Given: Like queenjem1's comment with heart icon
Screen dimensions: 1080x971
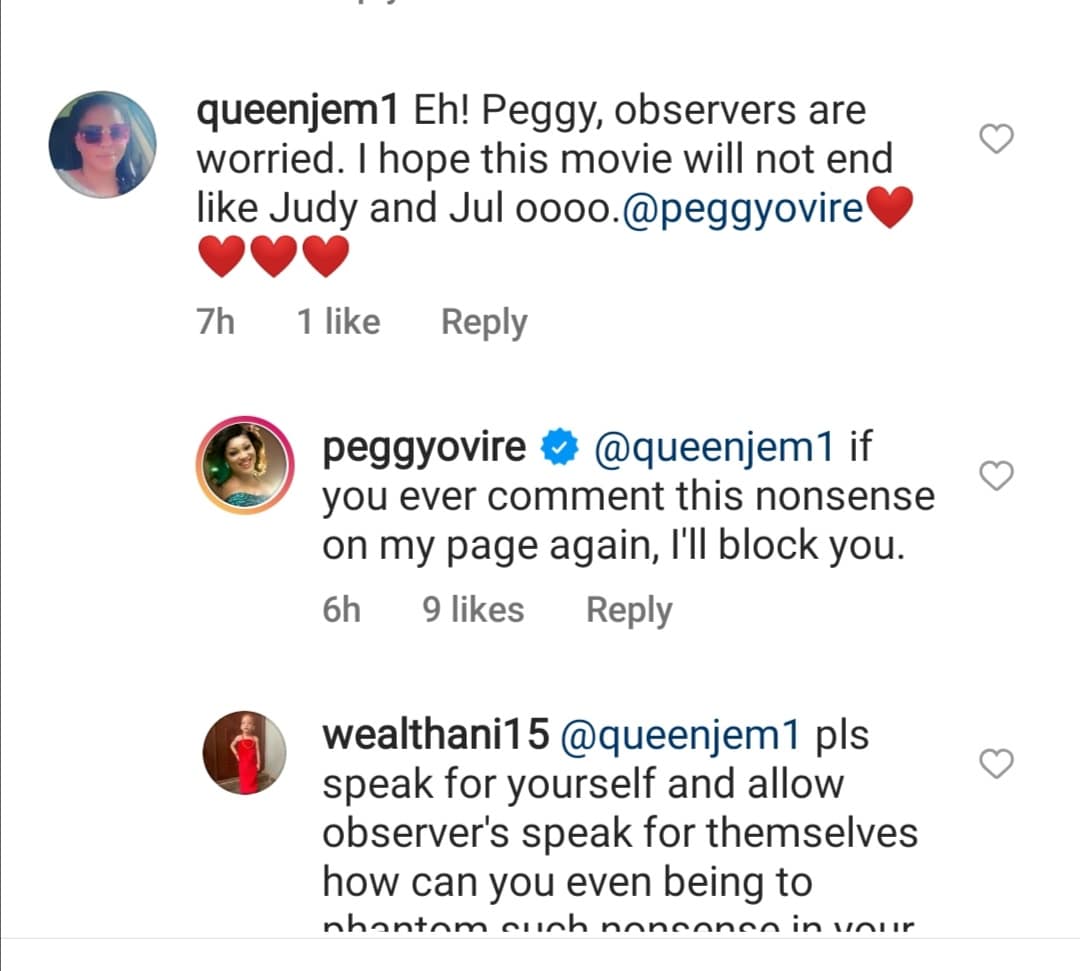Looking at the screenshot, I should (x=996, y=140).
